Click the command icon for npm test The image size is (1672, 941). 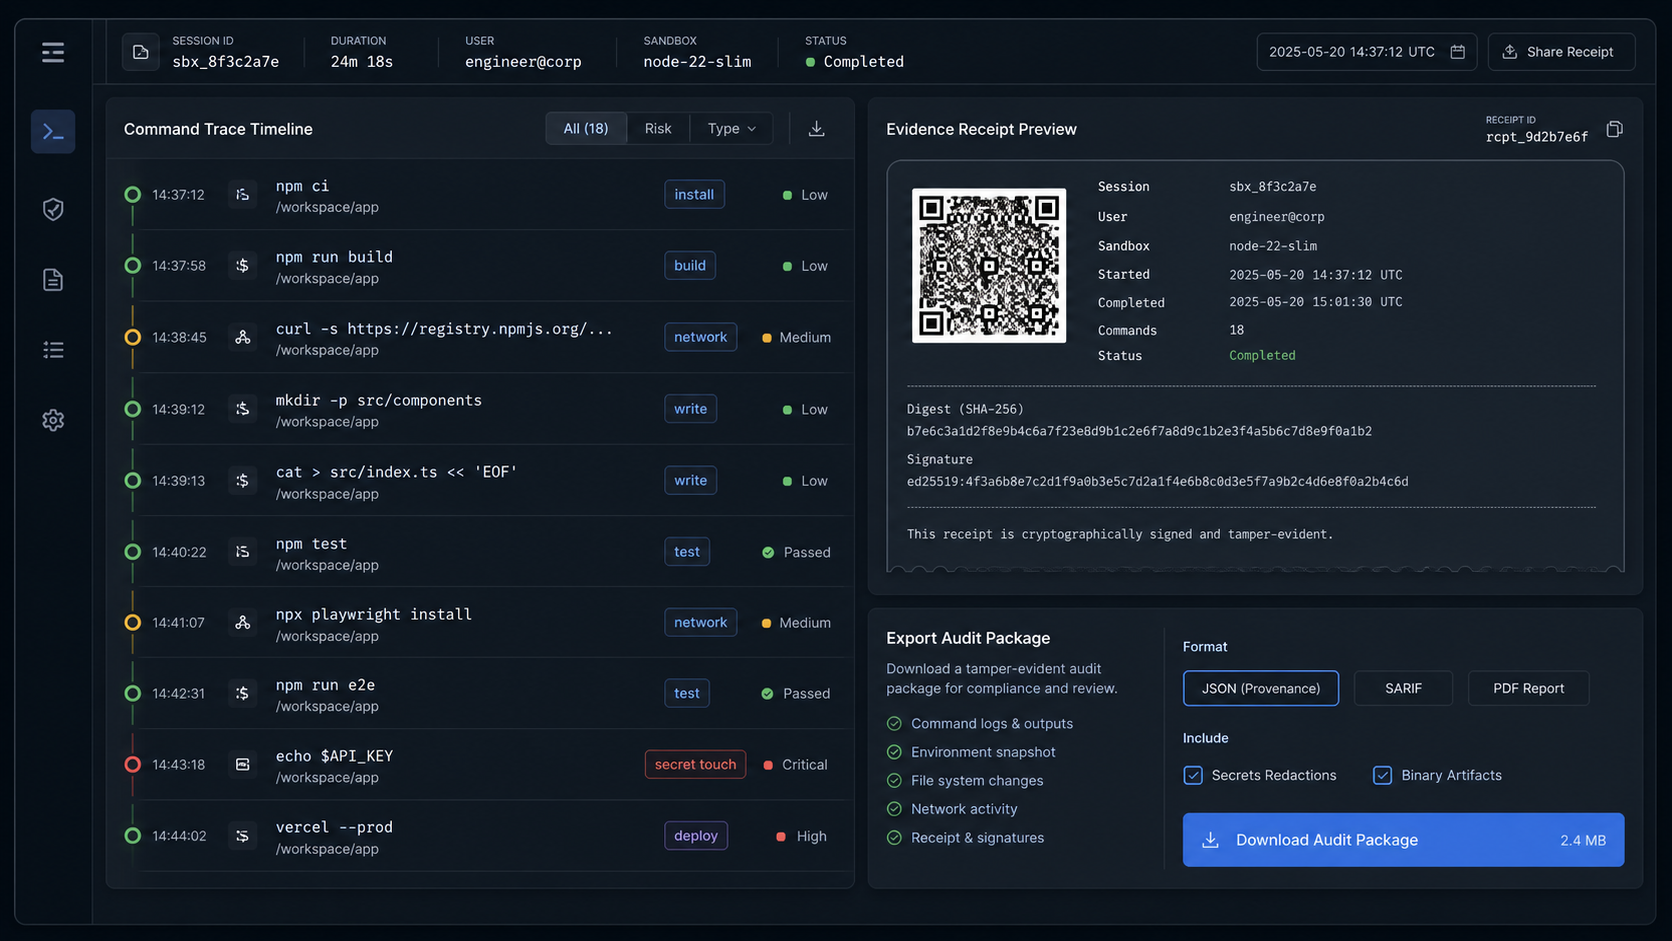242,551
